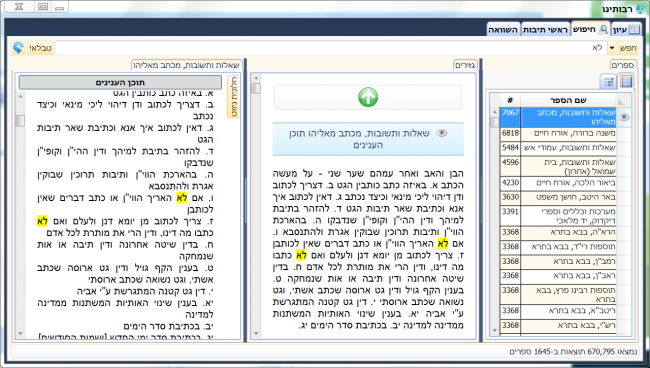The width and height of the screenshot is (650, 368).
Task: Click the books list scrollbar up arrow
Action: tap(494, 112)
